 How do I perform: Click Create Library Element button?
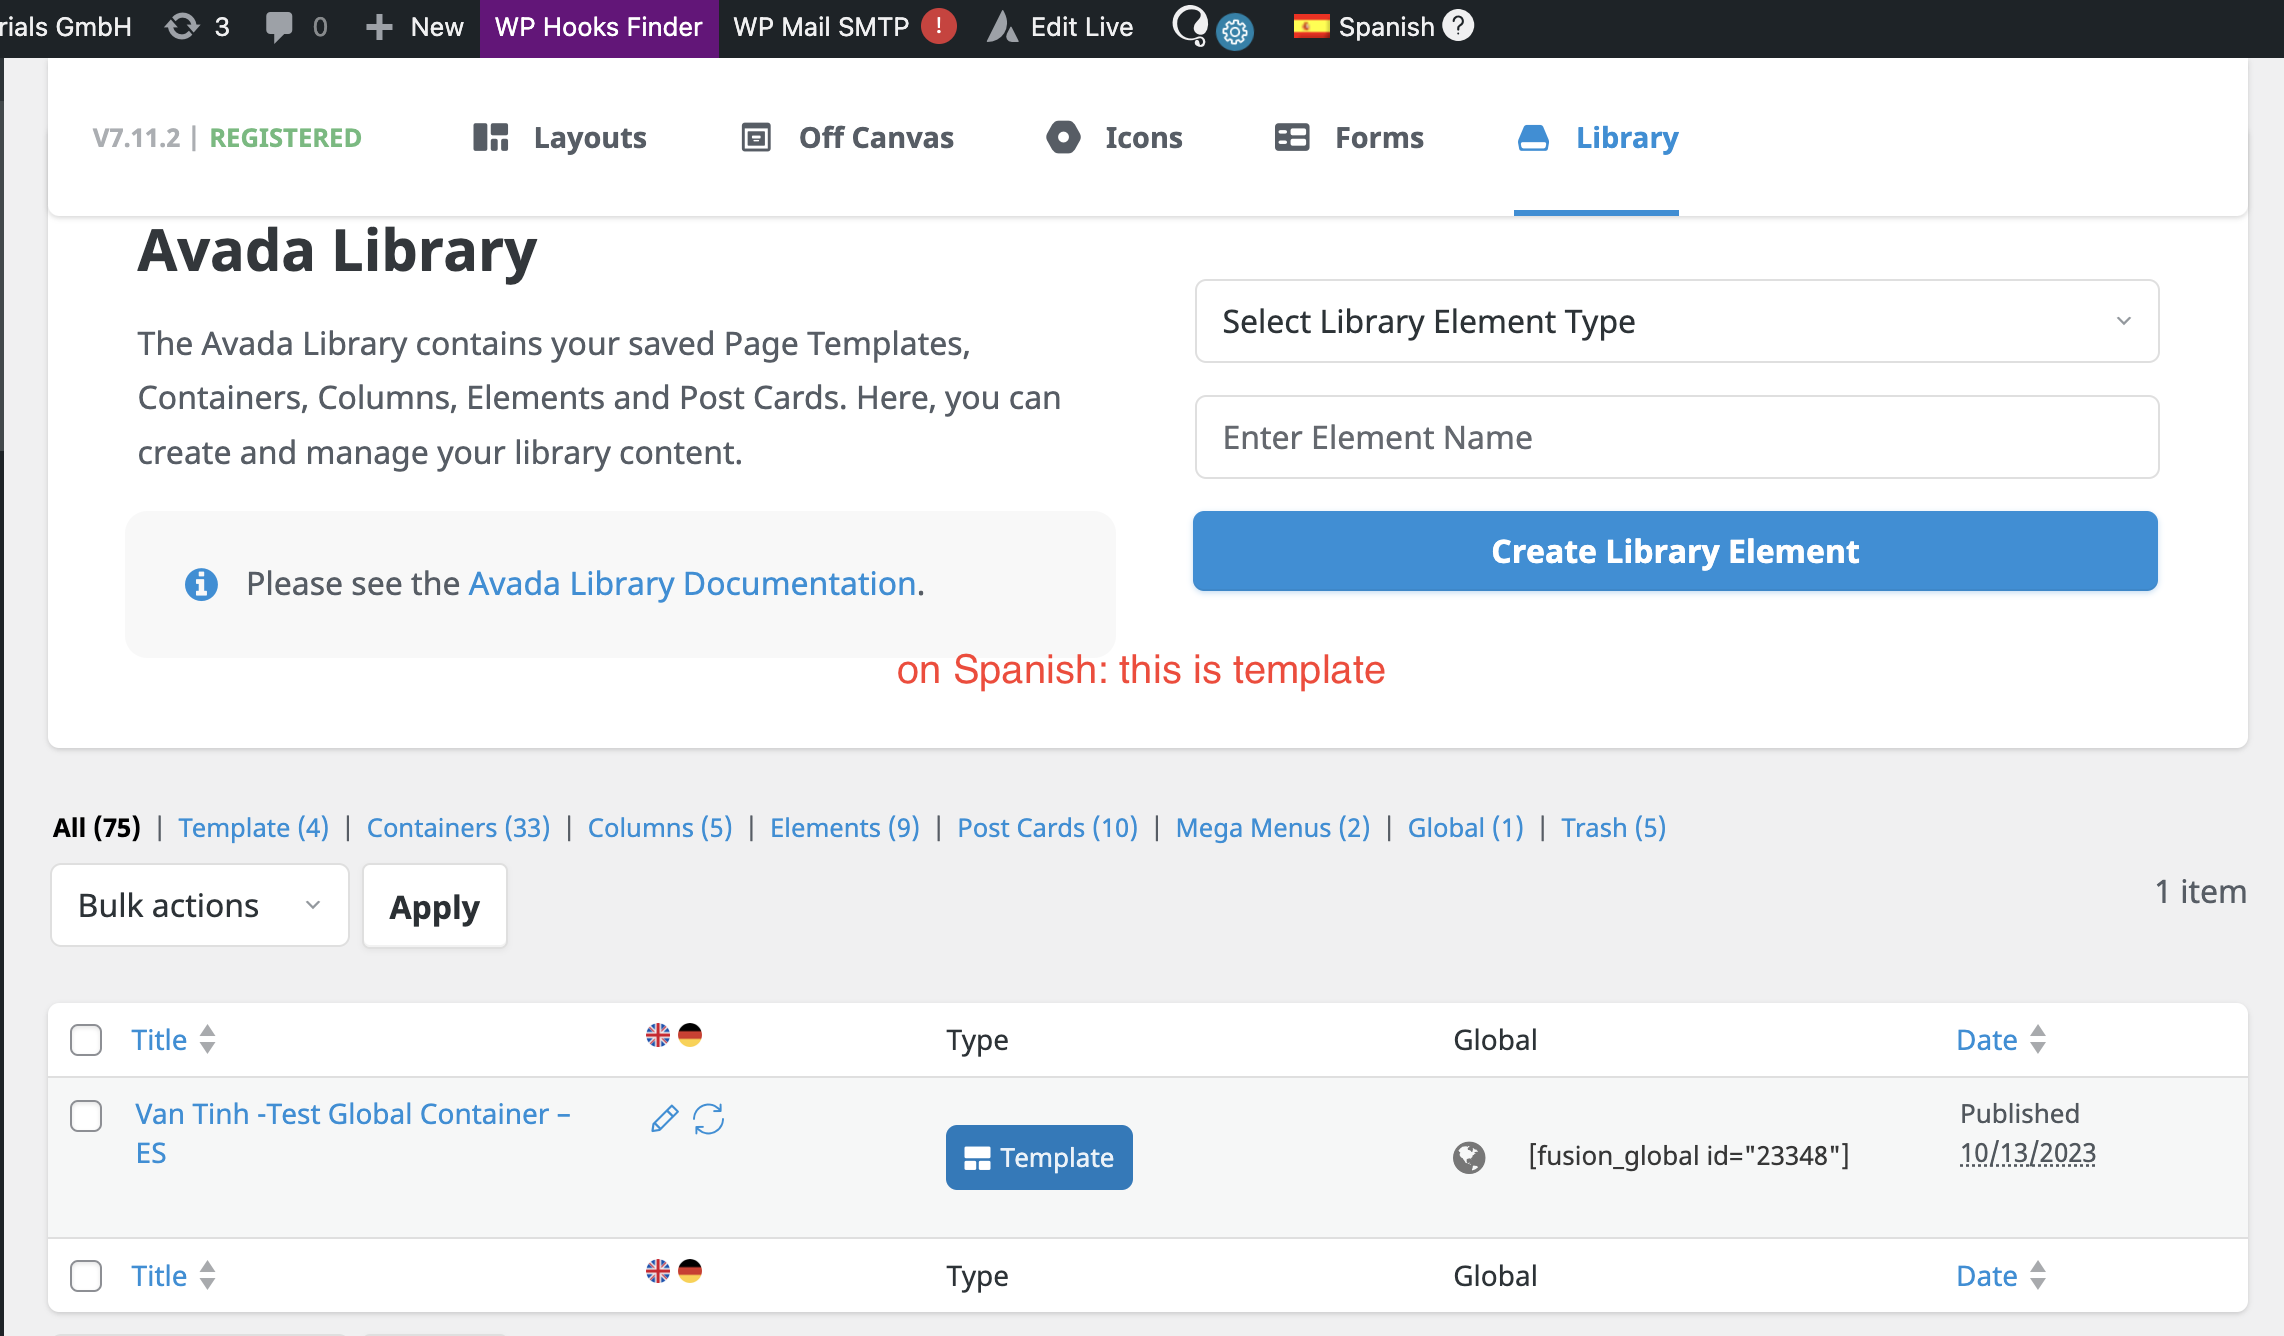1675,551
